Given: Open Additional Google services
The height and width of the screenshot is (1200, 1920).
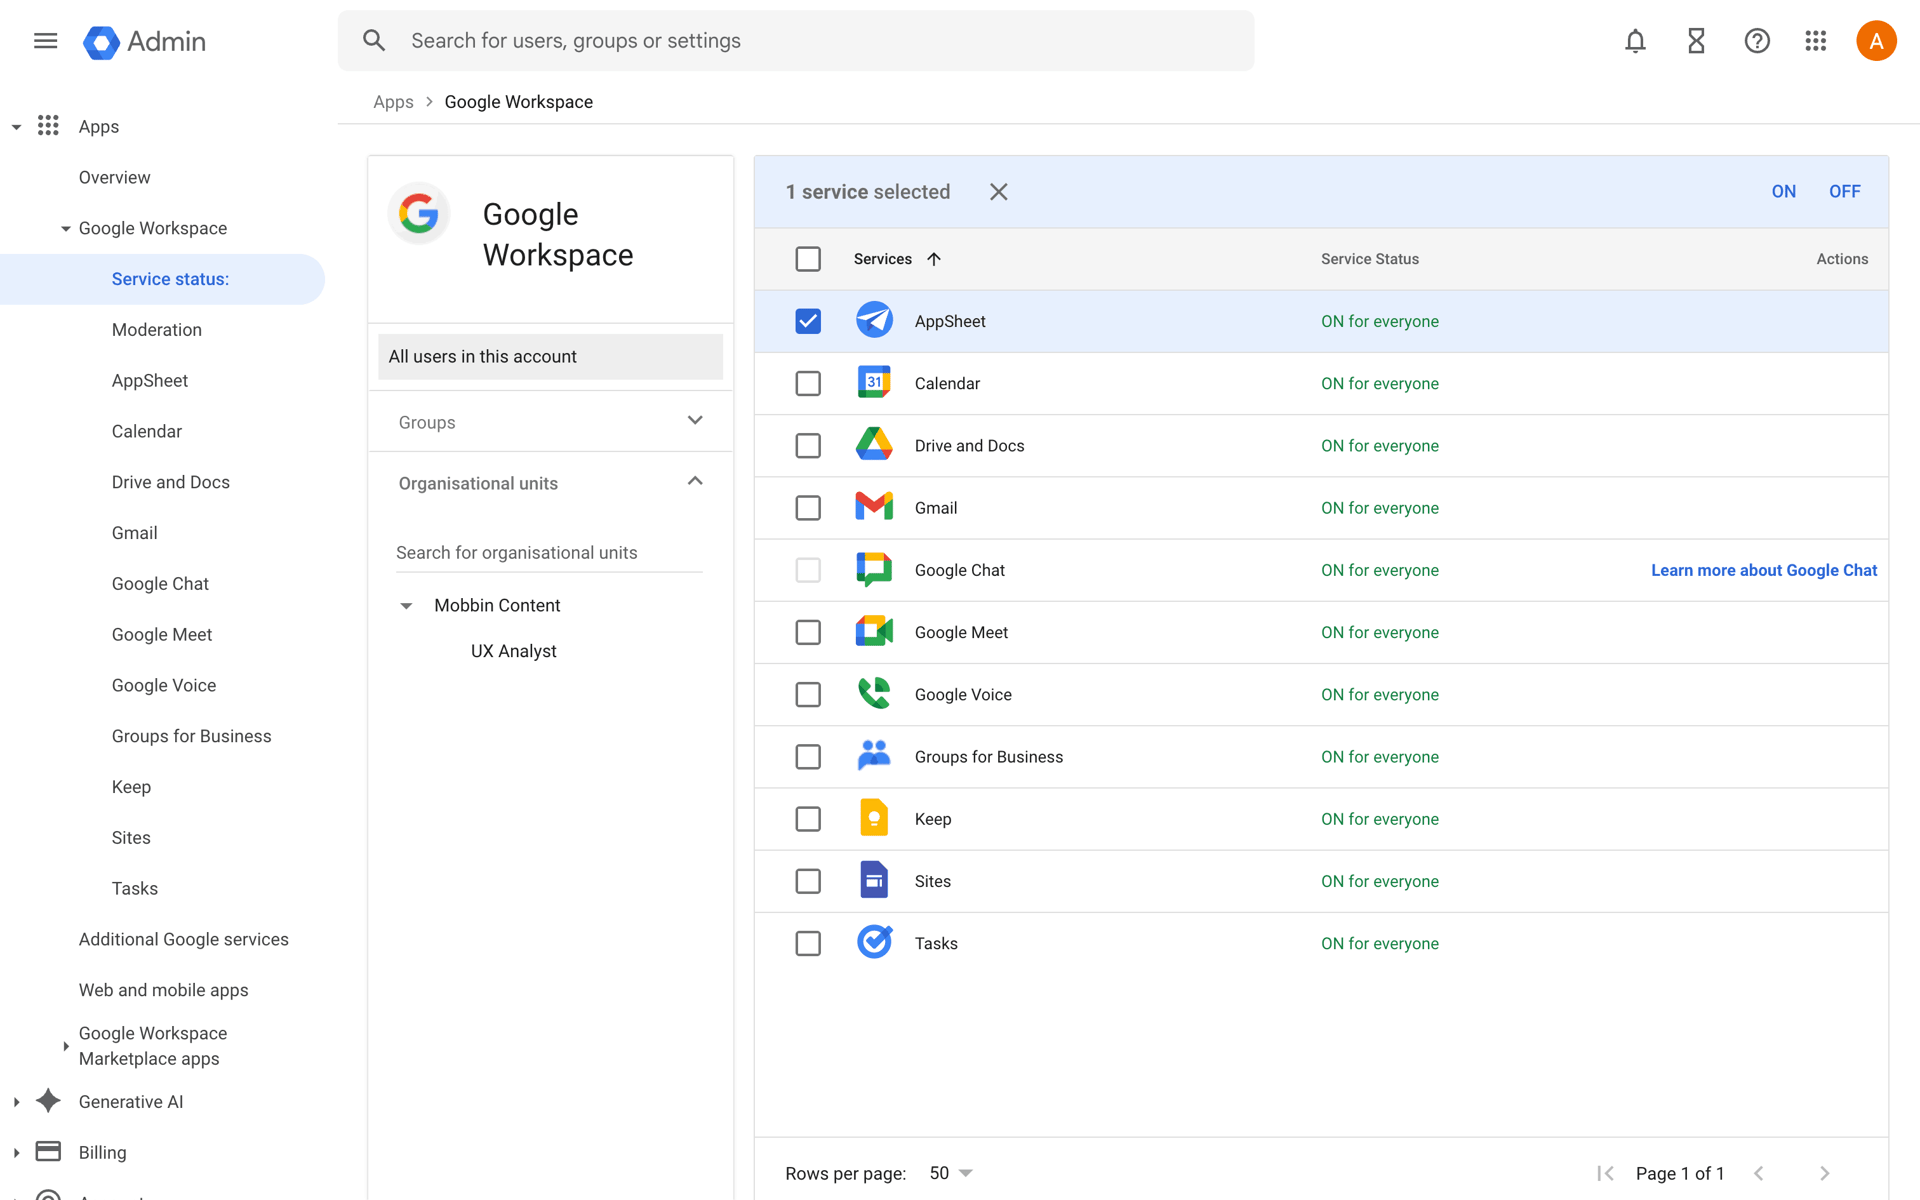Looking at the screenshot, I should coord(184,939).
